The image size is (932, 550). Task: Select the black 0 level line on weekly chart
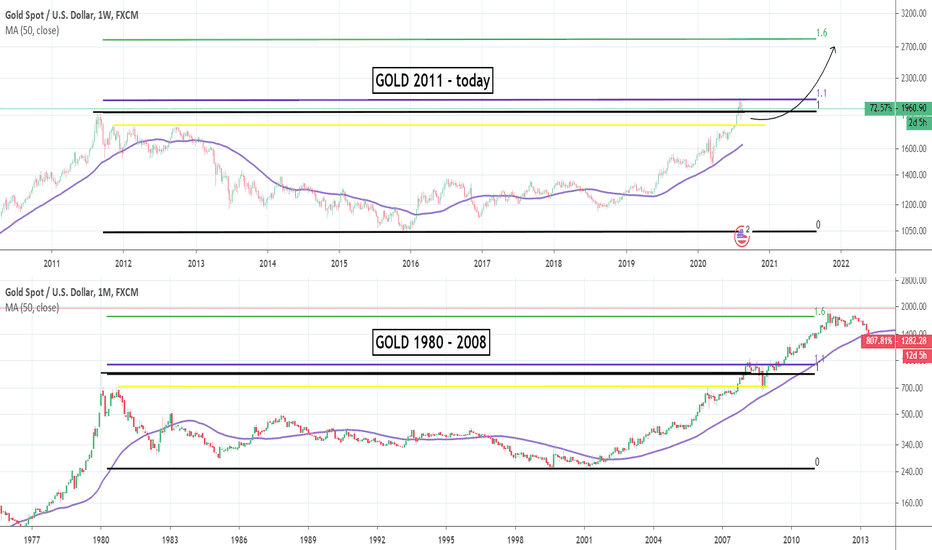(x=459, y=232)
